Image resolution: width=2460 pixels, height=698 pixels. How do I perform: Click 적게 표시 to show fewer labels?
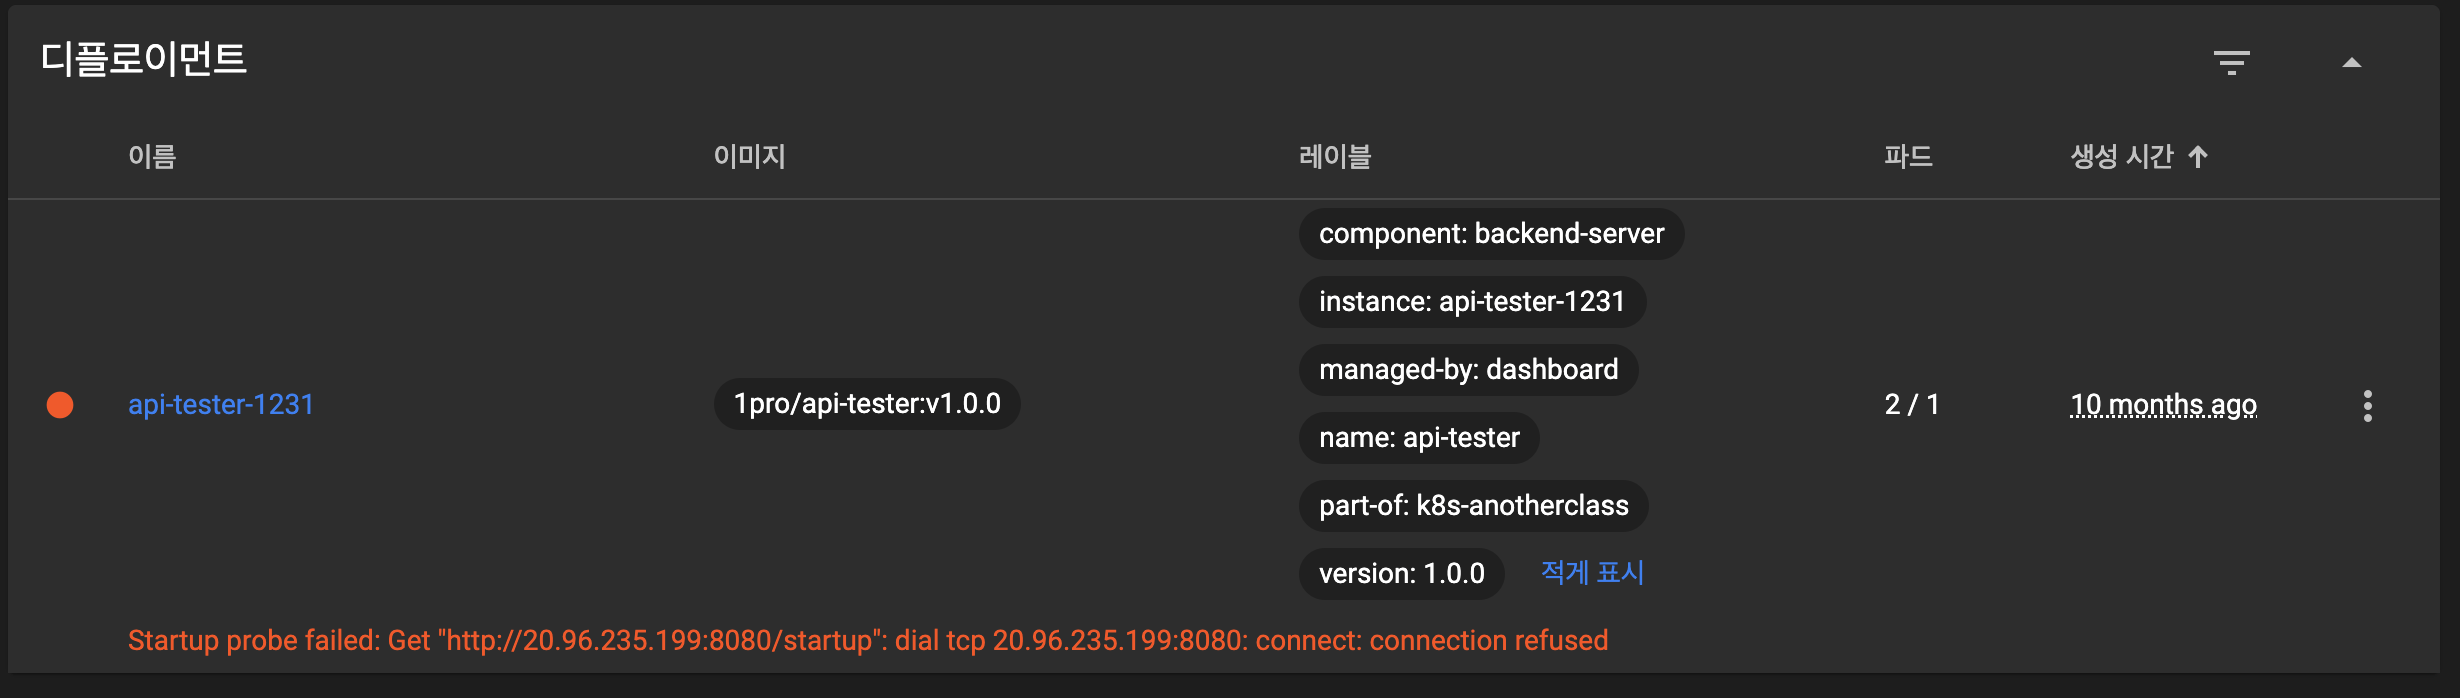[1592, 572]
